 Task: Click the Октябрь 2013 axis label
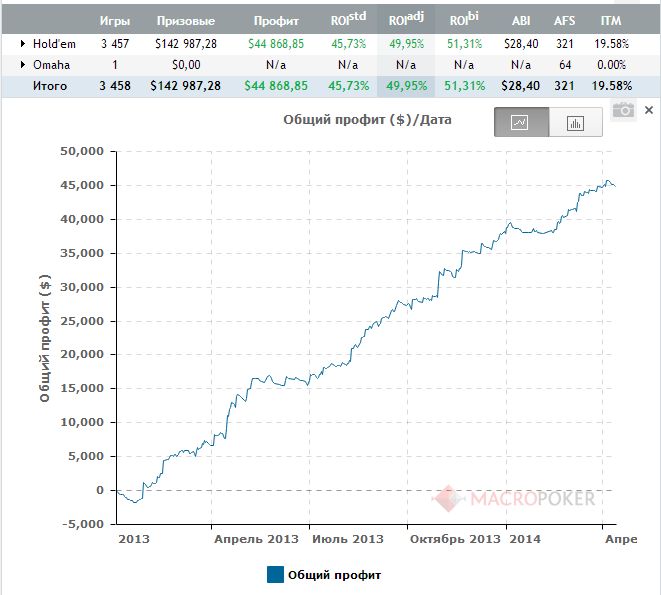(x=455, y=539)
